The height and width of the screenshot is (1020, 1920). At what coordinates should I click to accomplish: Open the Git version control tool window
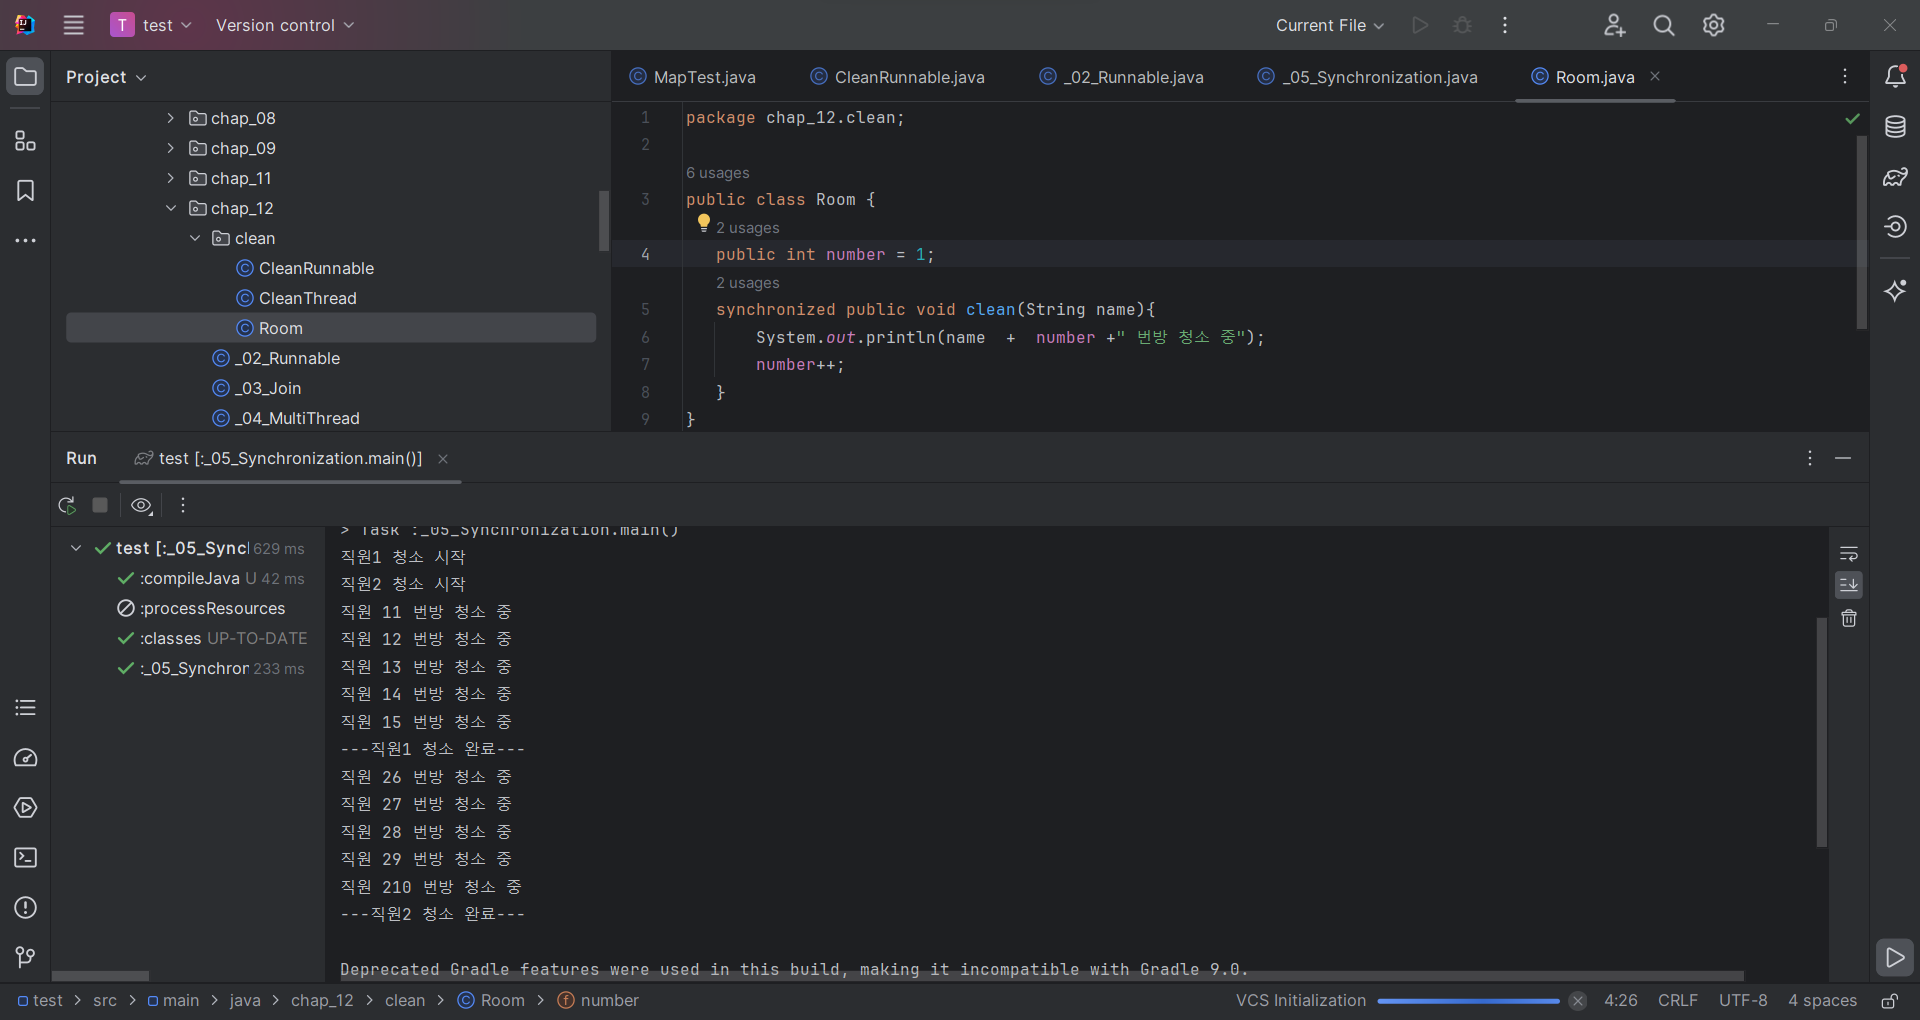[26, 958]
